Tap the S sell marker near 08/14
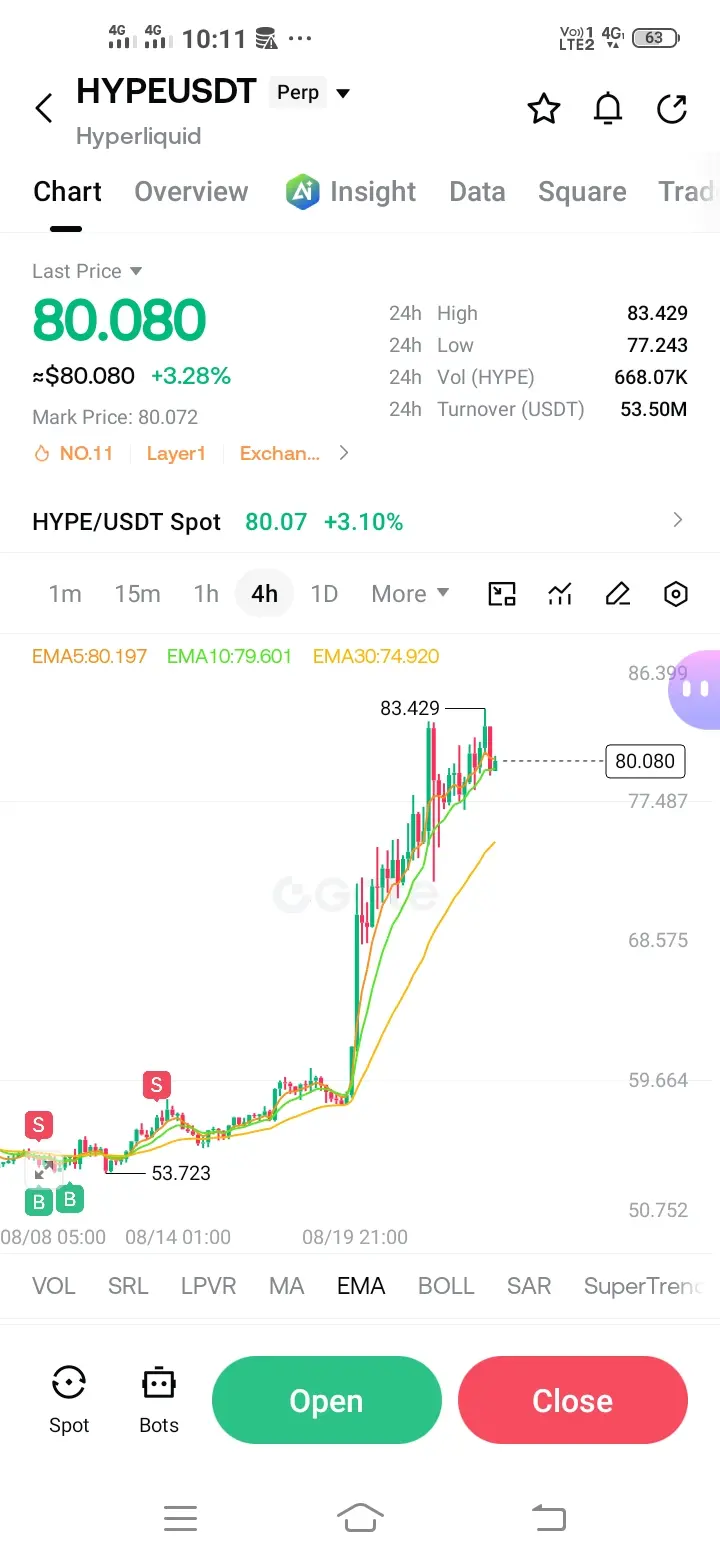This screenshot has width=720, height=1560. click(156, 1086)
